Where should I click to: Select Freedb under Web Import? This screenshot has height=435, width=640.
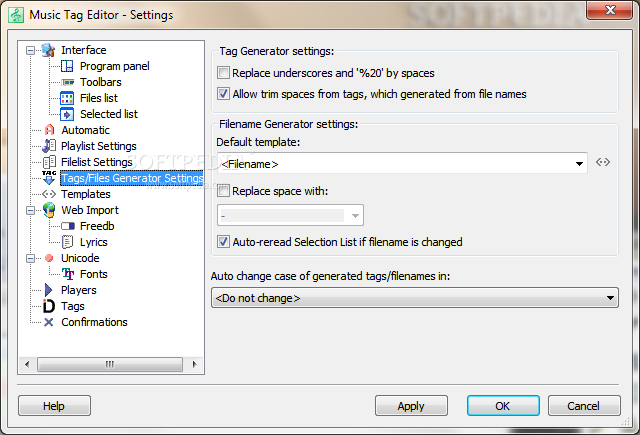pos(97,226)
